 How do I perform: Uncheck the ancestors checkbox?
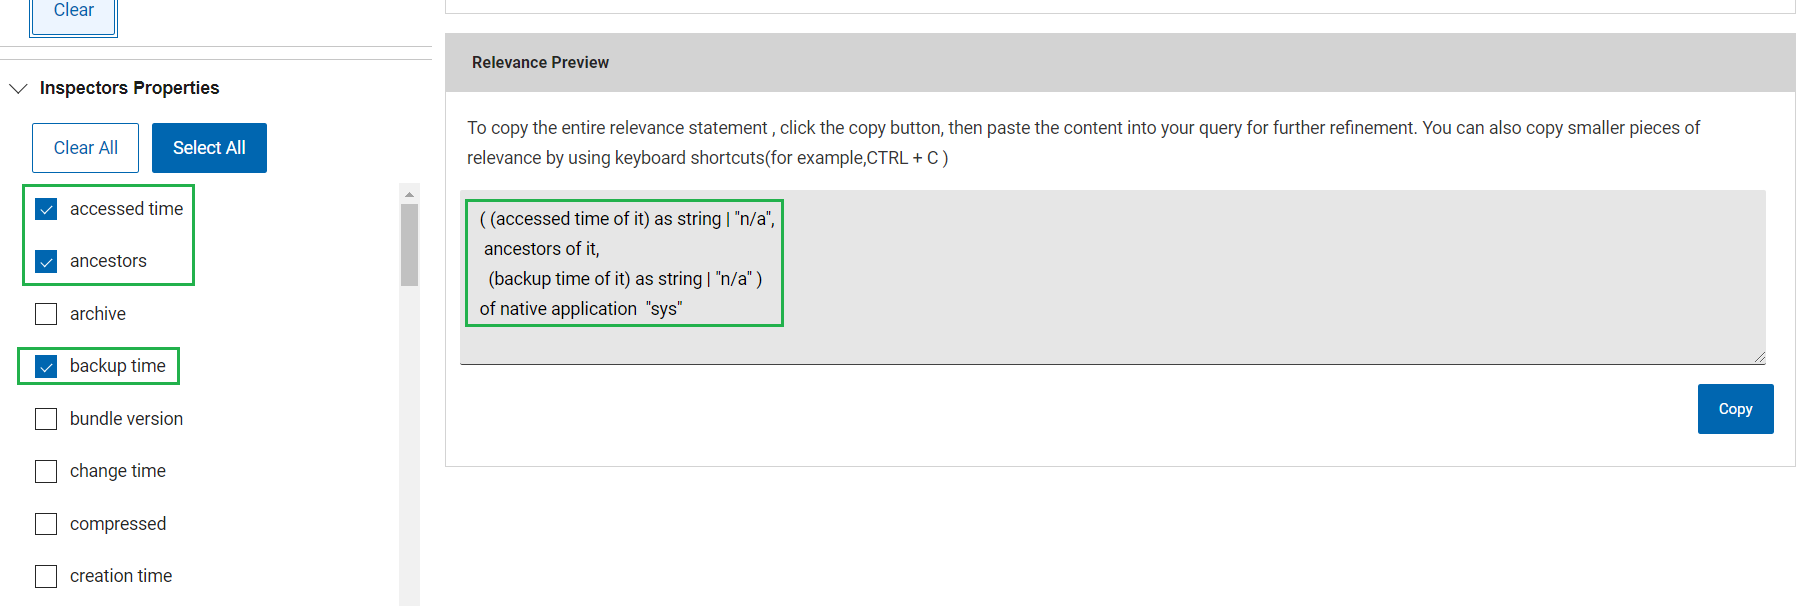point(46,261)
